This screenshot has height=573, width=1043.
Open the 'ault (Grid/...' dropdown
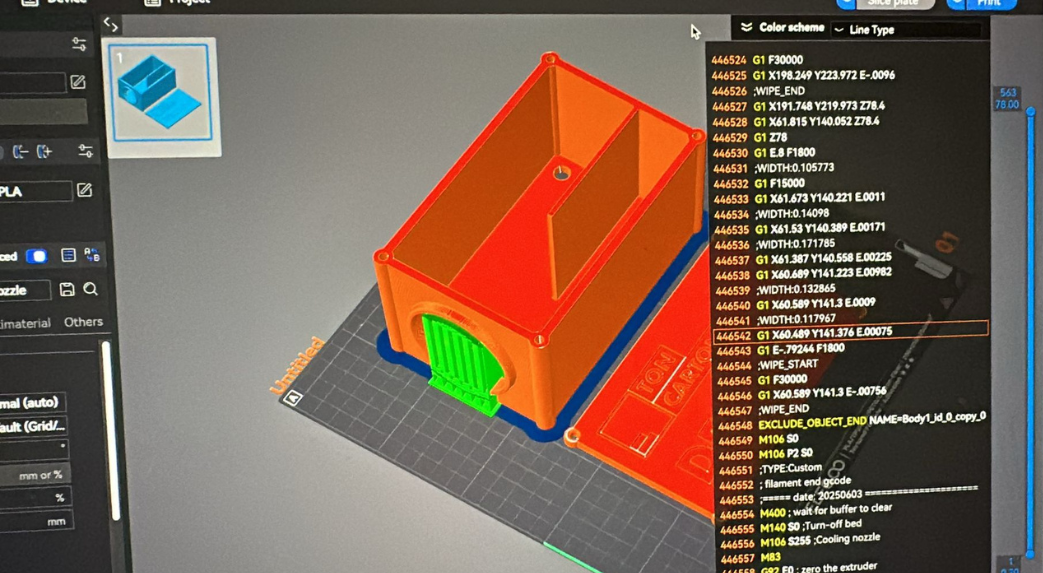pos(33,427)
